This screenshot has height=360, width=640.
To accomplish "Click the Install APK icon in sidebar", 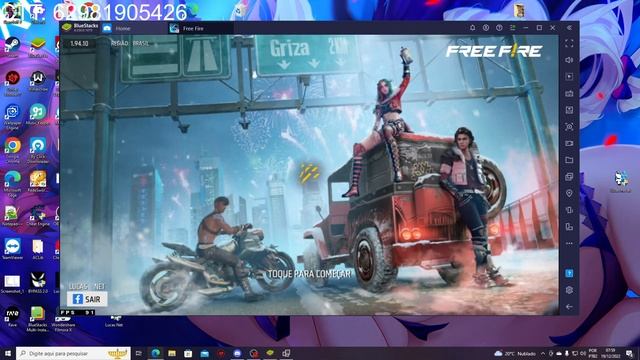I will [x=569, y=110].
